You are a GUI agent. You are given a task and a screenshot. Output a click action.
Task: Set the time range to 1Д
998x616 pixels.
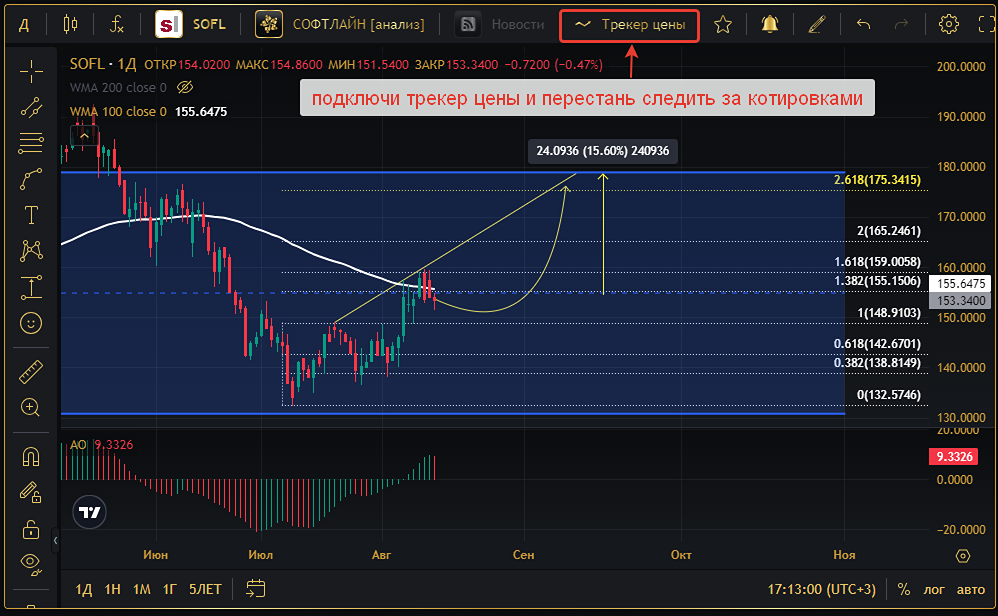(83, 589)
